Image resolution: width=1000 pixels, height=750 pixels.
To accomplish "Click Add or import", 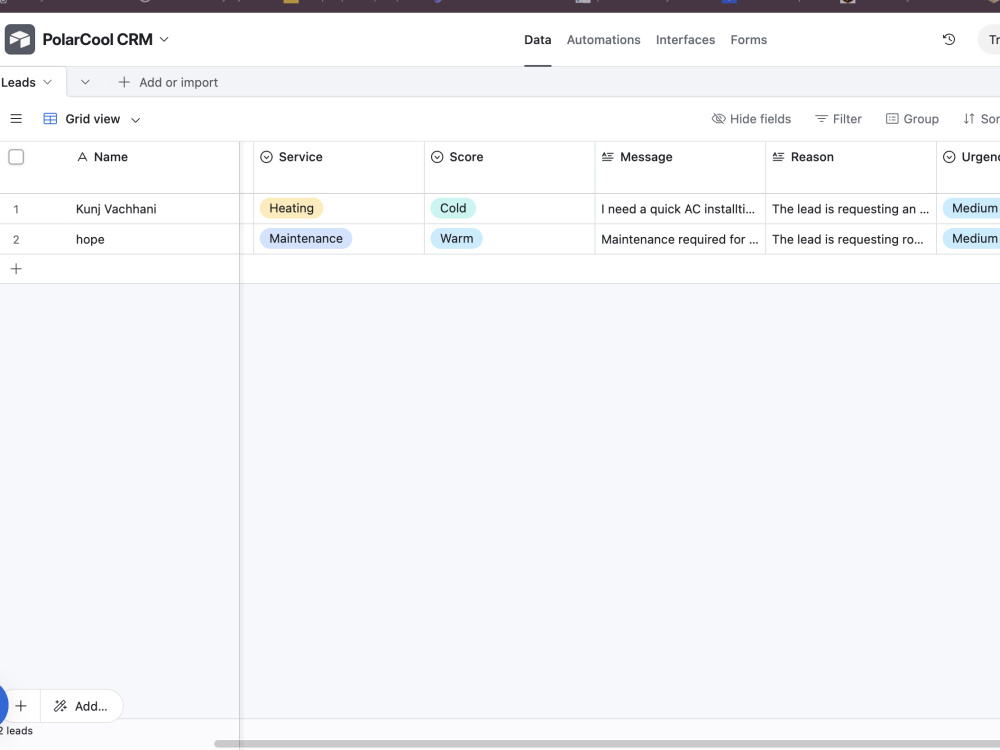I will (168, 82).
